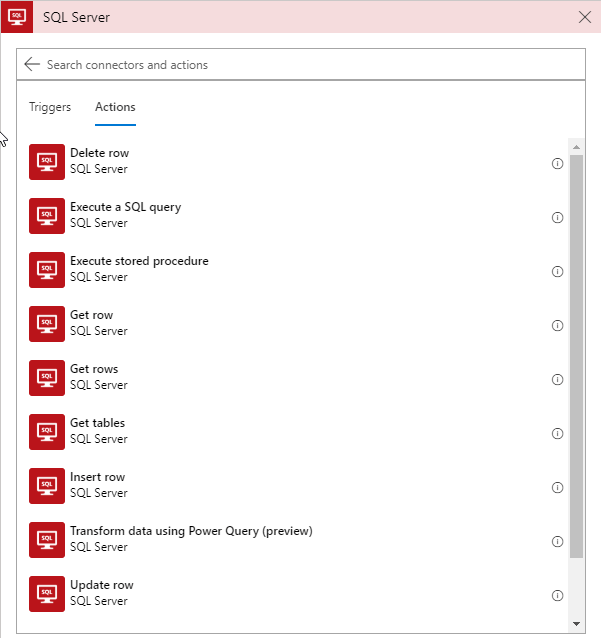Image resolution: width=601 pixels, height=638 pixels.
Task: Show info for Update row
Action: (x=557, y=596)
